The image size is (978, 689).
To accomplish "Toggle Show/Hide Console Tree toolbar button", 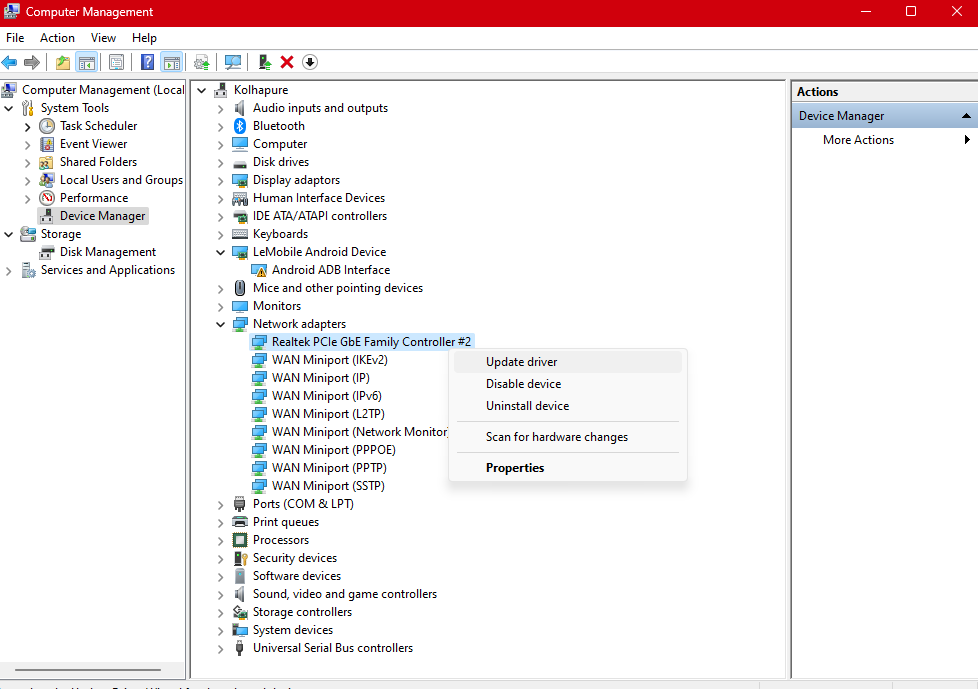I will 87,62.
